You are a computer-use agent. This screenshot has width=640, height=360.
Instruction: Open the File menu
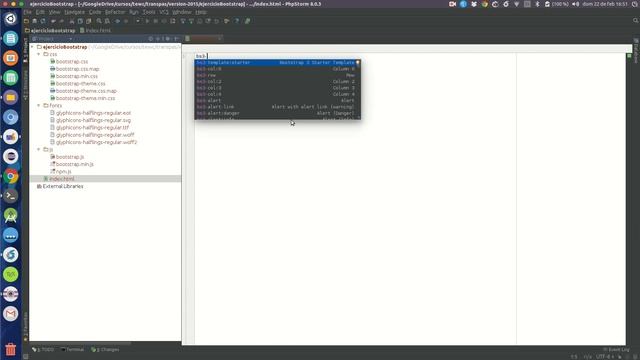point(27,12)
